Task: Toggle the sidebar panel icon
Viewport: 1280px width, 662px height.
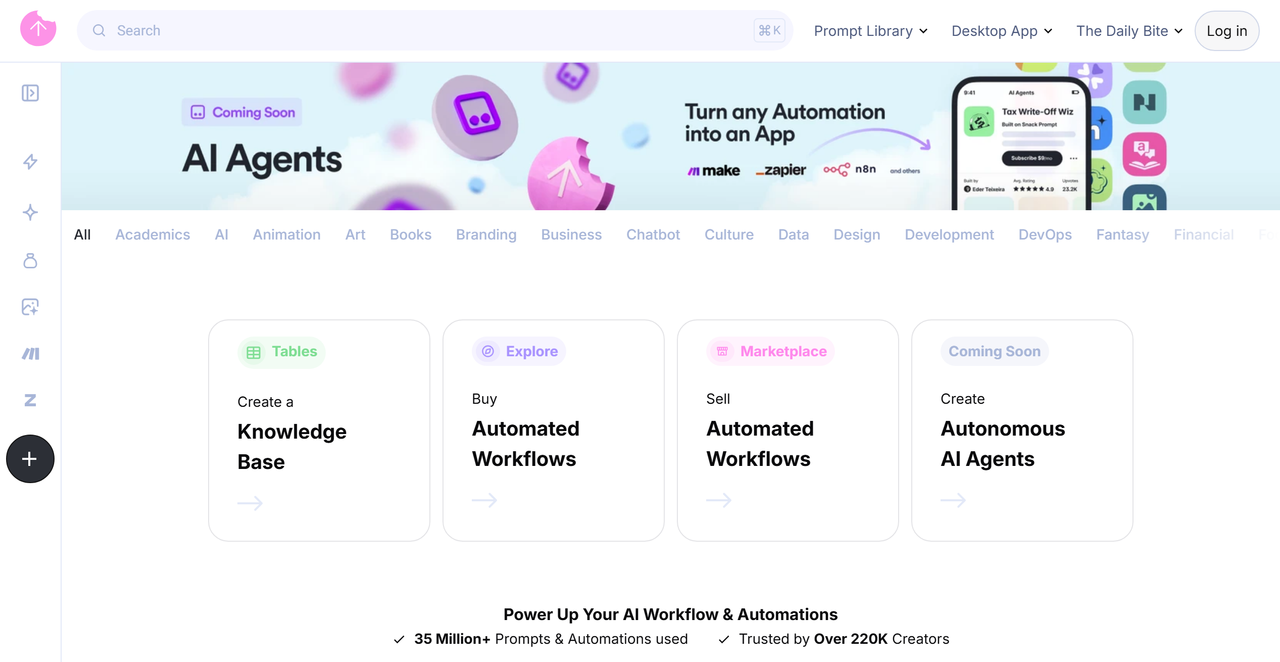Action: pos(30,93)
